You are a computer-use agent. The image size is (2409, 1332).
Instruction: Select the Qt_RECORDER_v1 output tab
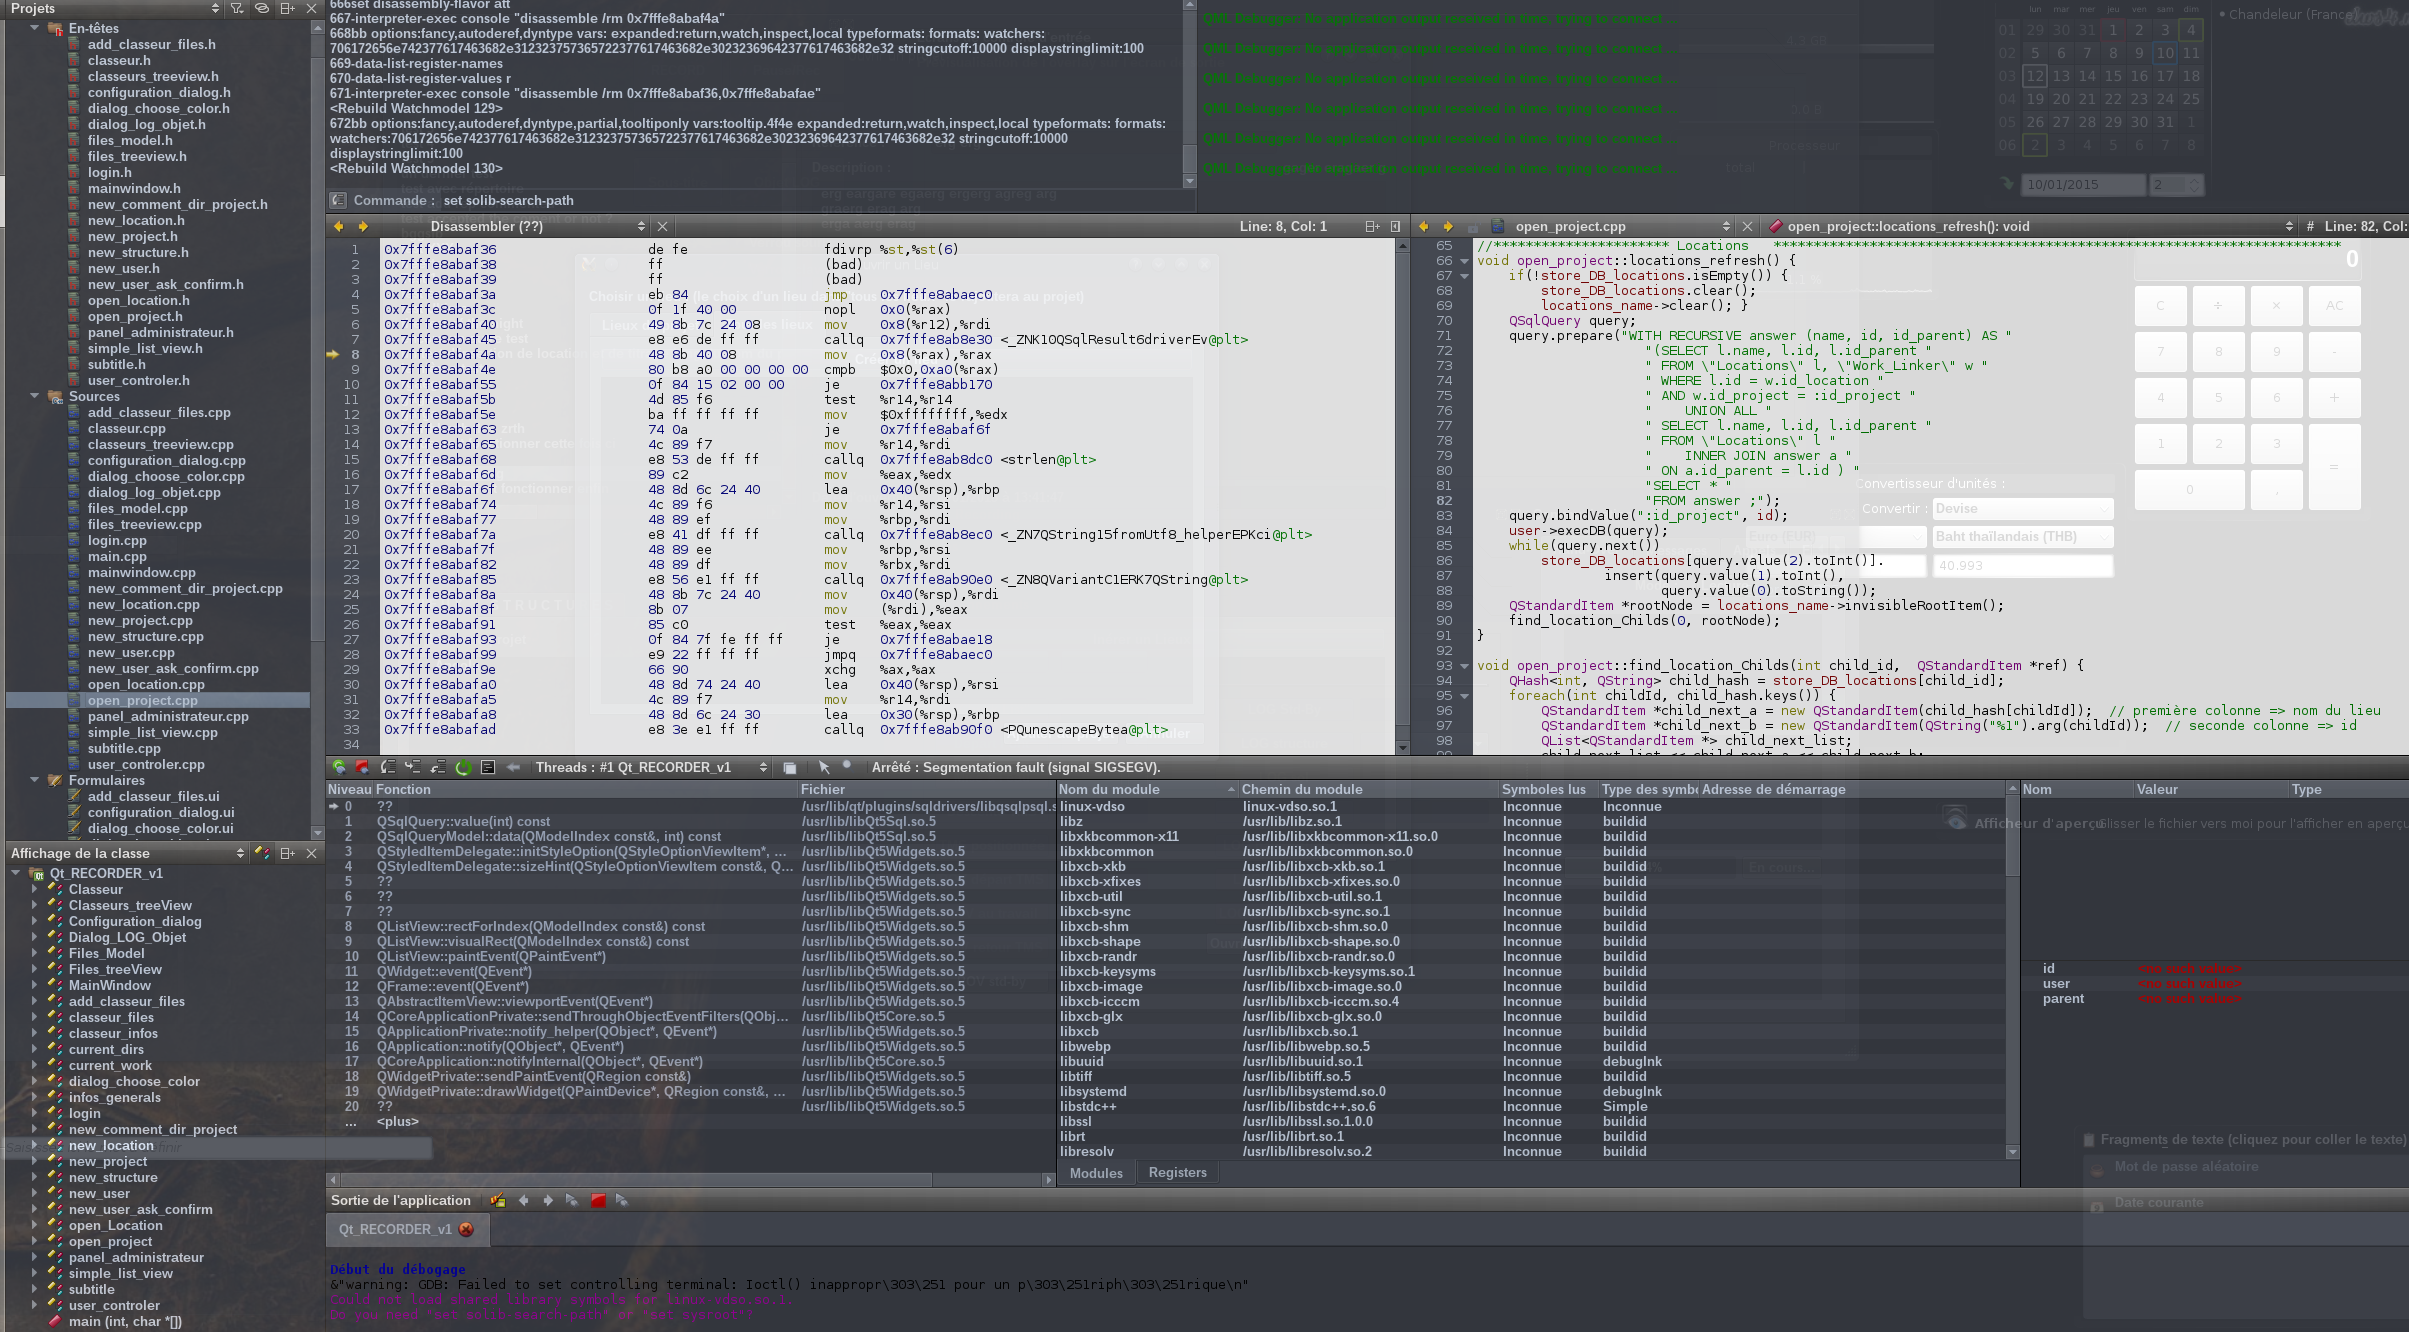406,1229
